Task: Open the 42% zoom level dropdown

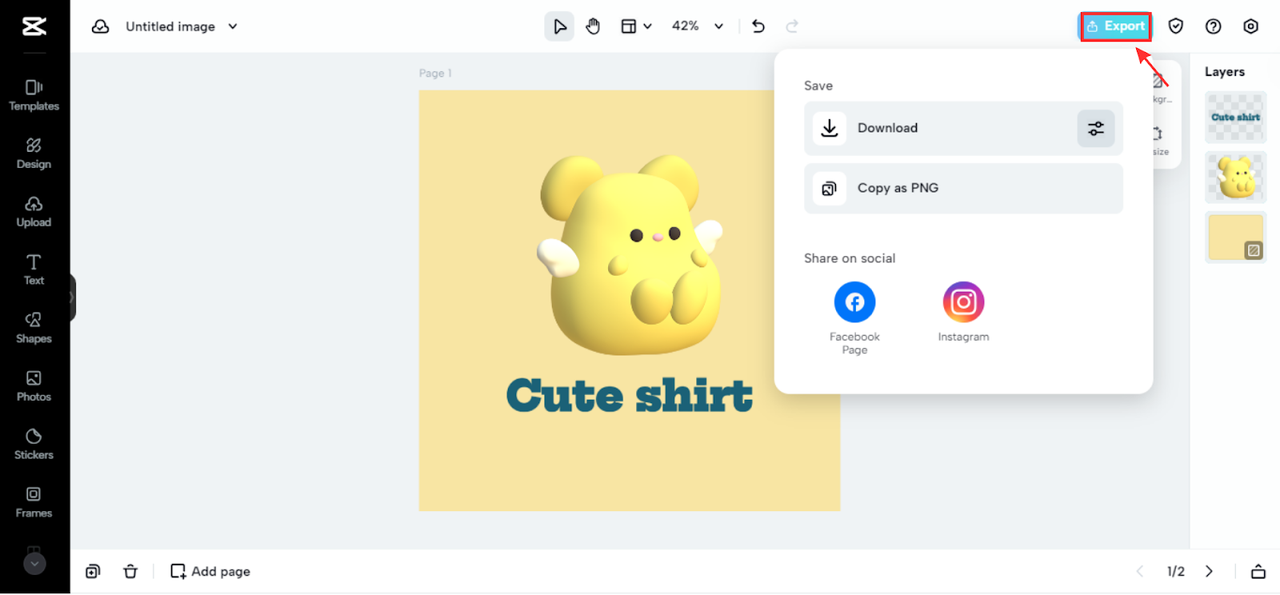Action: [697, 26]
